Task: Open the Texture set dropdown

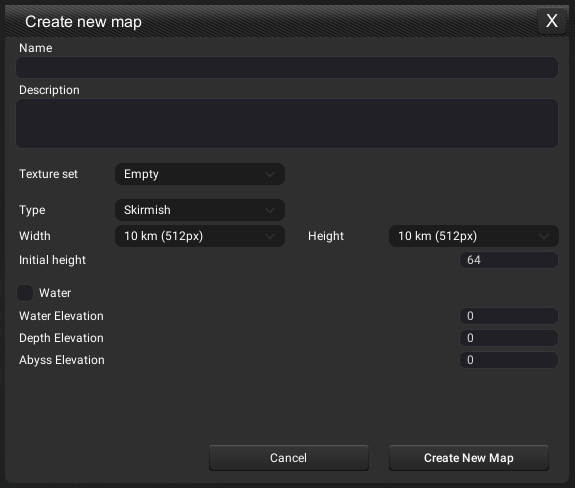Action: click(200, 174)
